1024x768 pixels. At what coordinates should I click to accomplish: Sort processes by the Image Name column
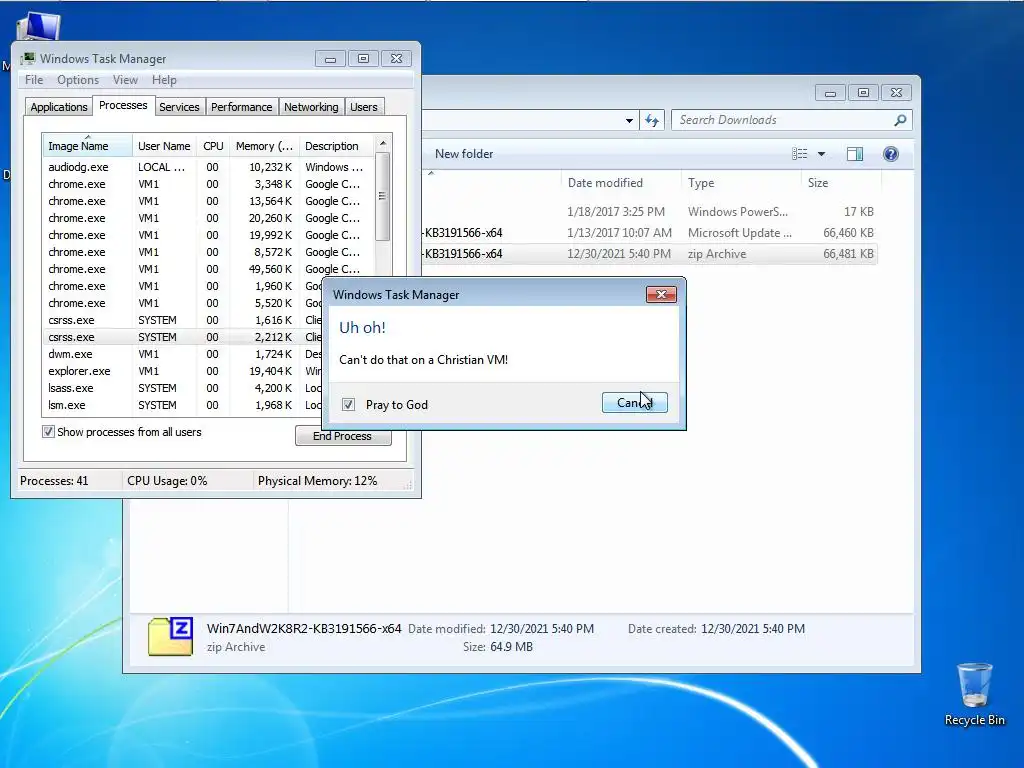click(x=87, y=146)
